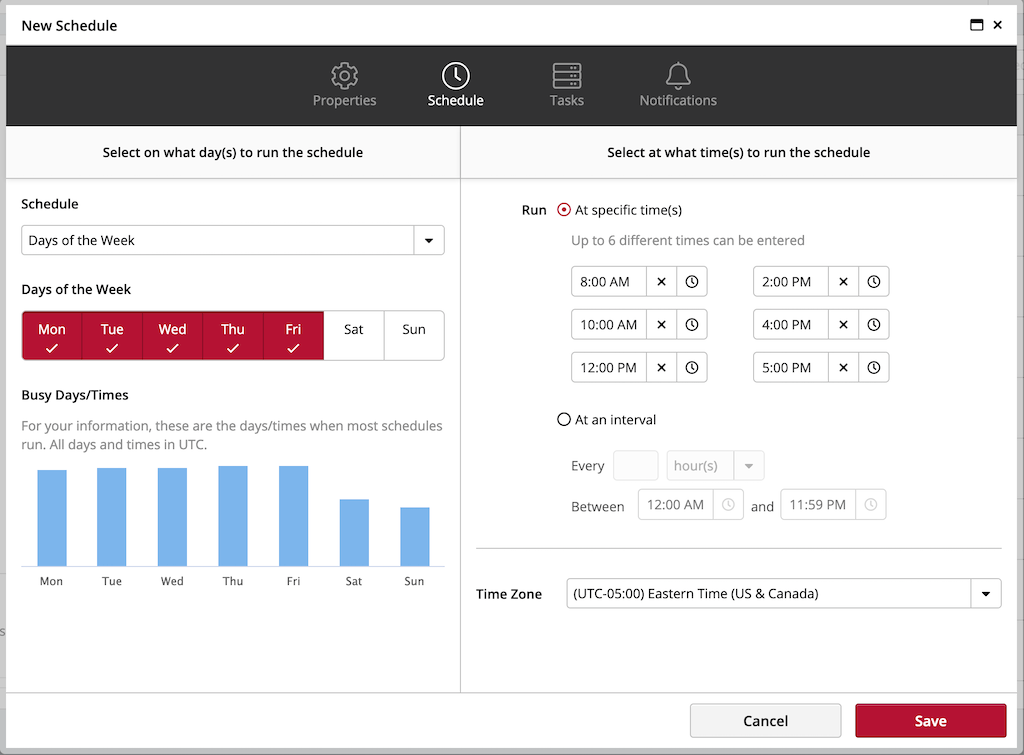Open the Properties gear tab
This screenshot has height=755, width=1024.
coord(344,85)
